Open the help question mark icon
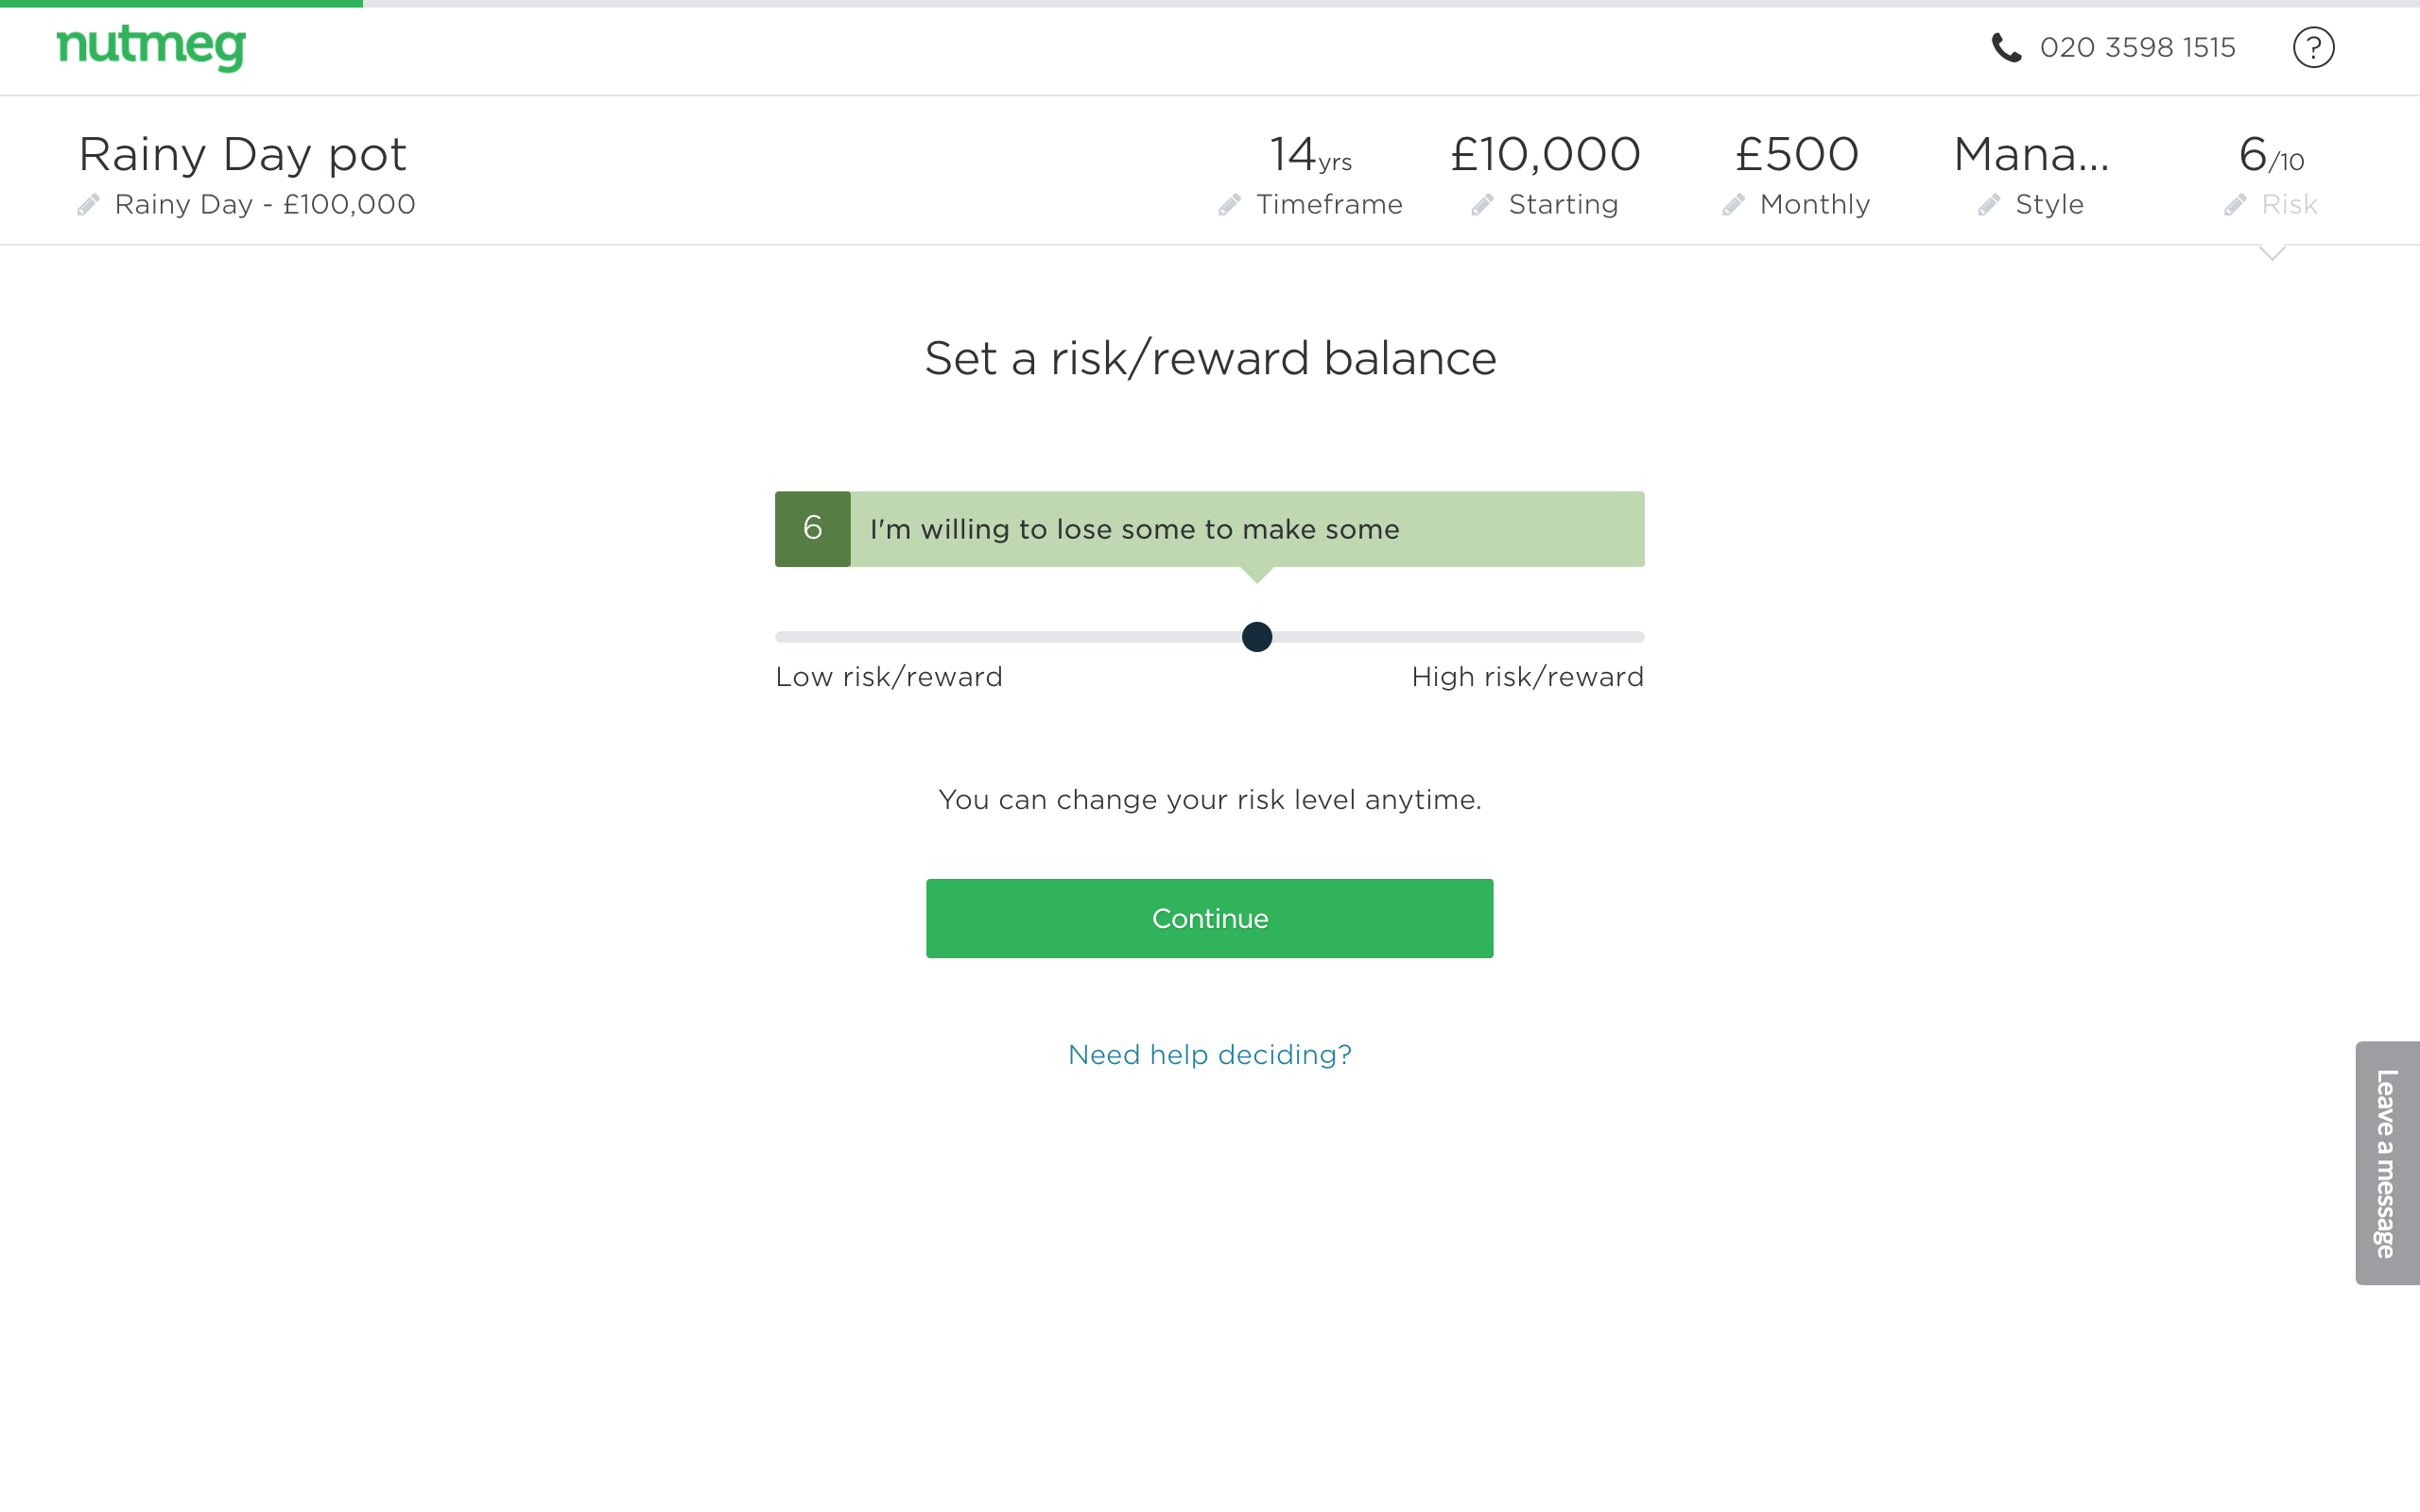Screen dimensions: 2420x1512 pyautogui.click(x=2312, y=47)
